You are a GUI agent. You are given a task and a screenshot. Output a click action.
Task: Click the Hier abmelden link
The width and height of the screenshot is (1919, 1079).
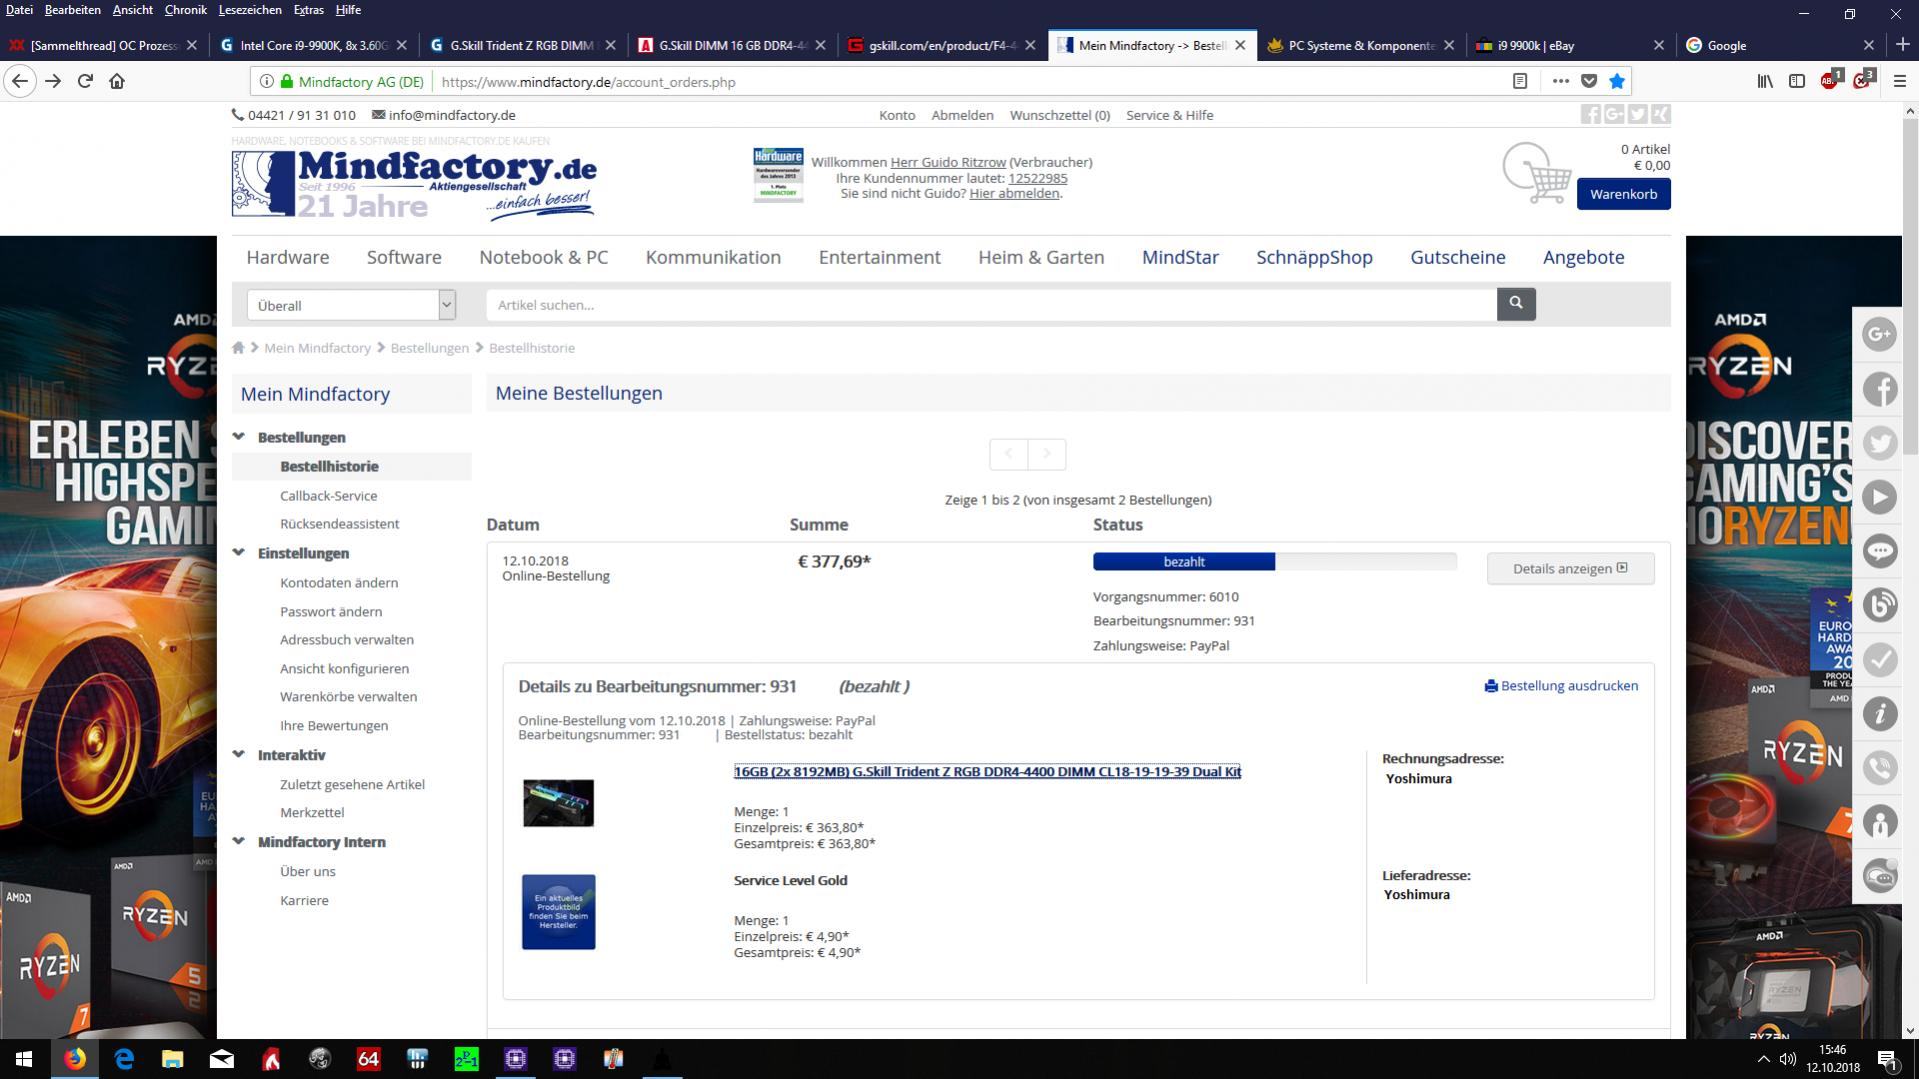1014,194
